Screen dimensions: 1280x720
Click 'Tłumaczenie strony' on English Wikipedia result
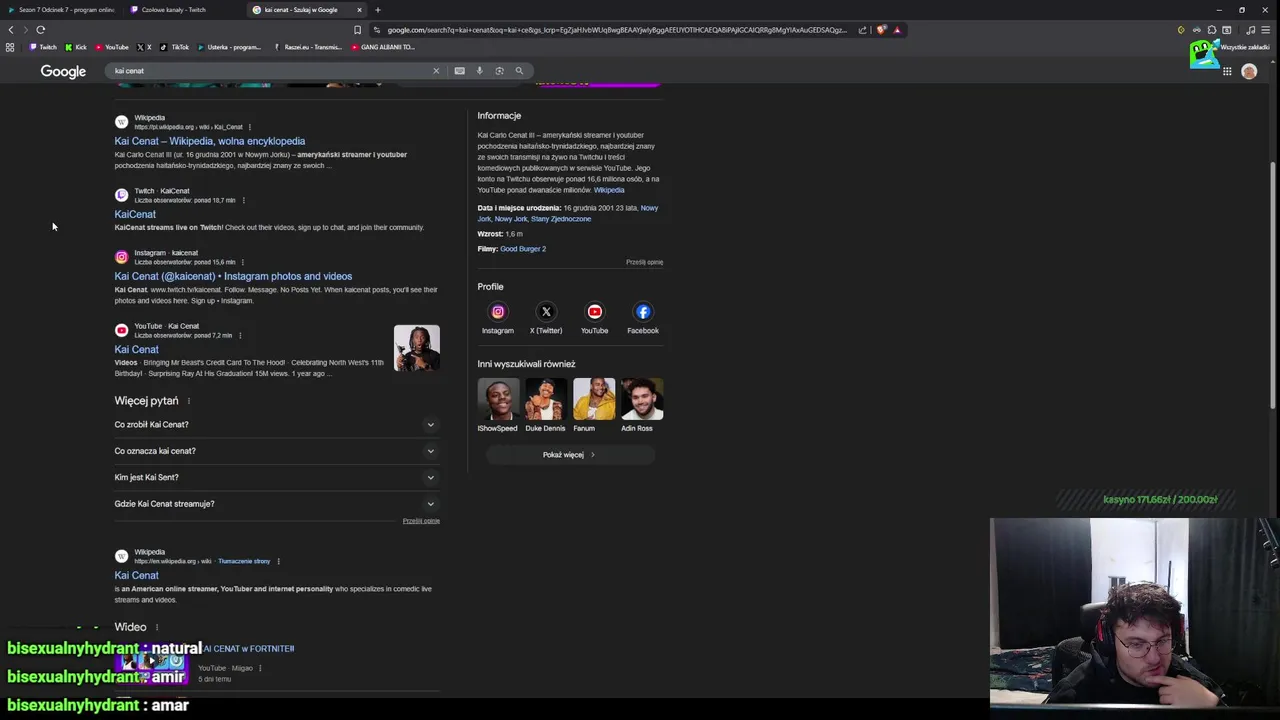coord(244,561)
